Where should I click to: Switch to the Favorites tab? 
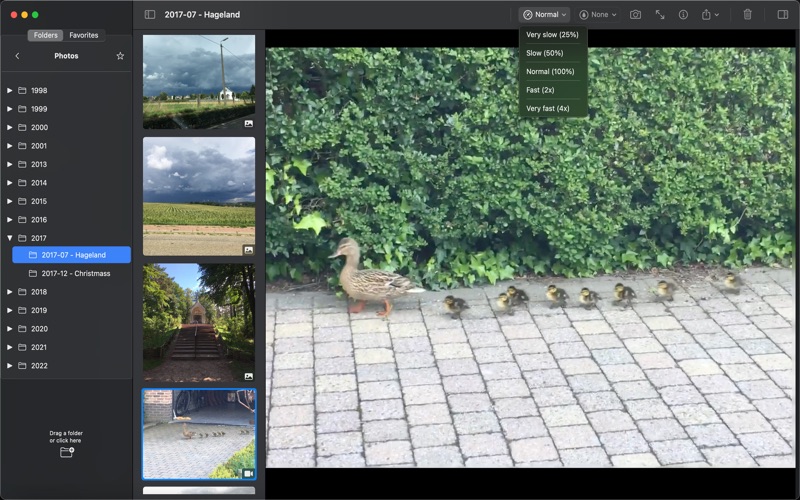(x=84, y=35)
